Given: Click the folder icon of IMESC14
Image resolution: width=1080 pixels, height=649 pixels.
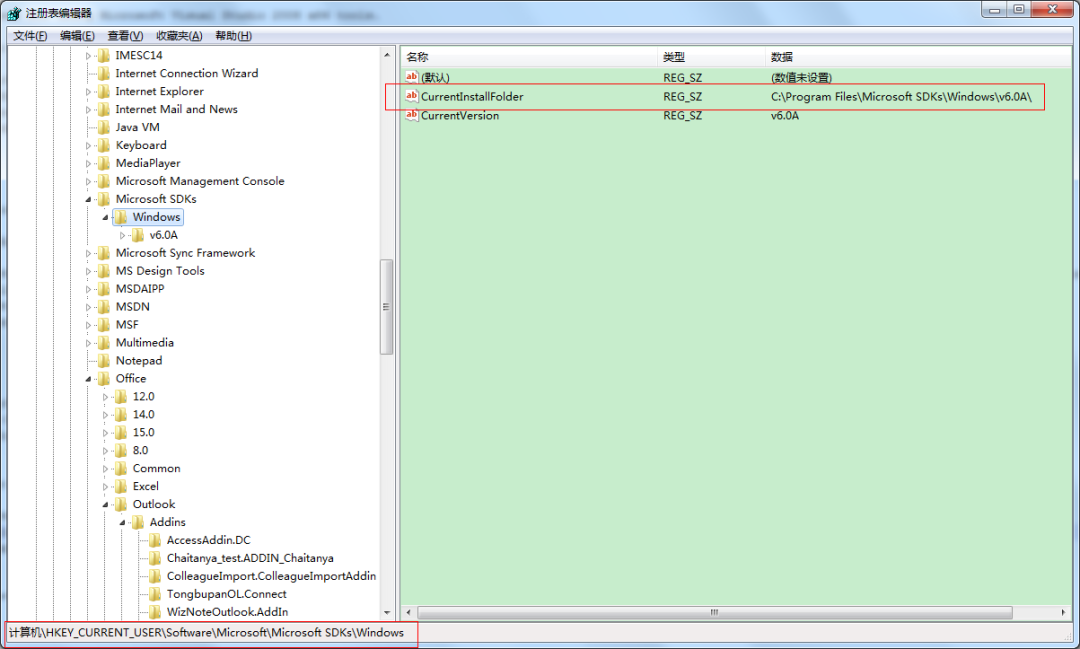Looking at the screenshot, I should (x=104, y=55).
